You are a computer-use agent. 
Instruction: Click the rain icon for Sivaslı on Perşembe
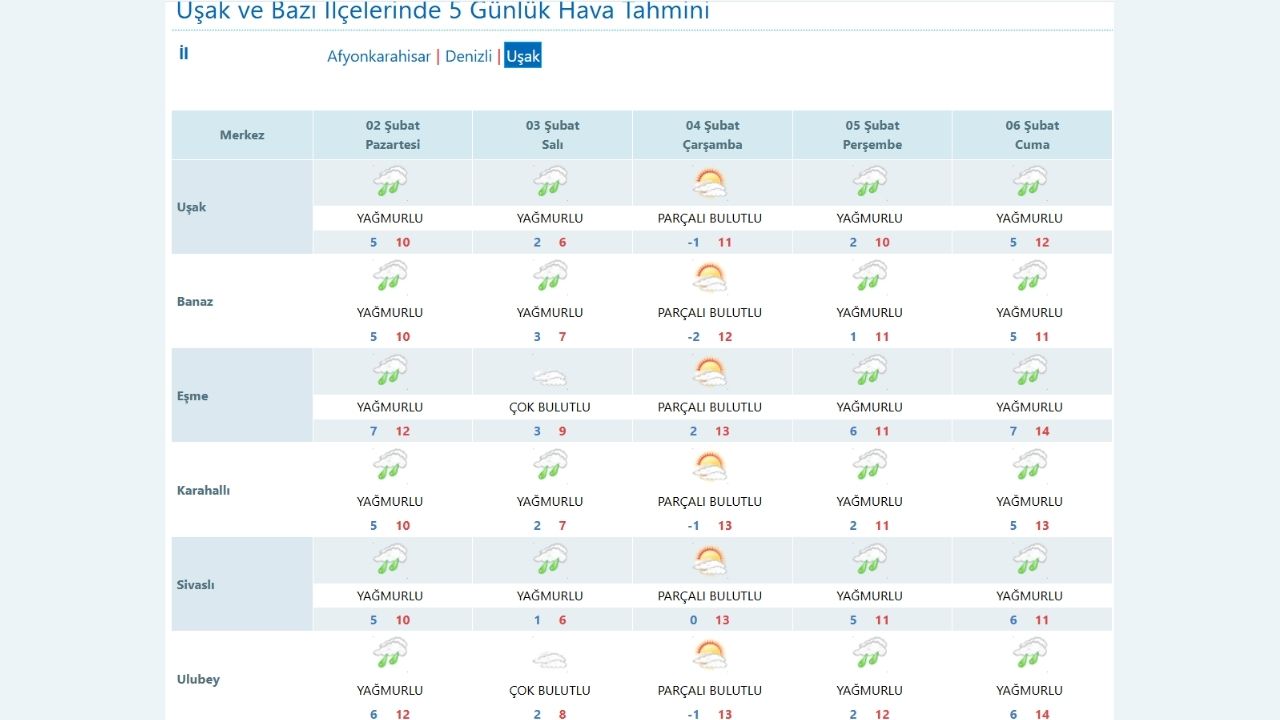(870, 559)
